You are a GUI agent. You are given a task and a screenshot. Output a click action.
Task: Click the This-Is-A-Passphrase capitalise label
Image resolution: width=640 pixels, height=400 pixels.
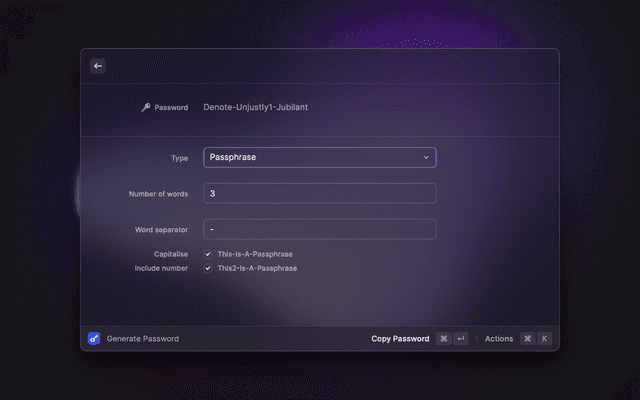[x=255, y=254]
